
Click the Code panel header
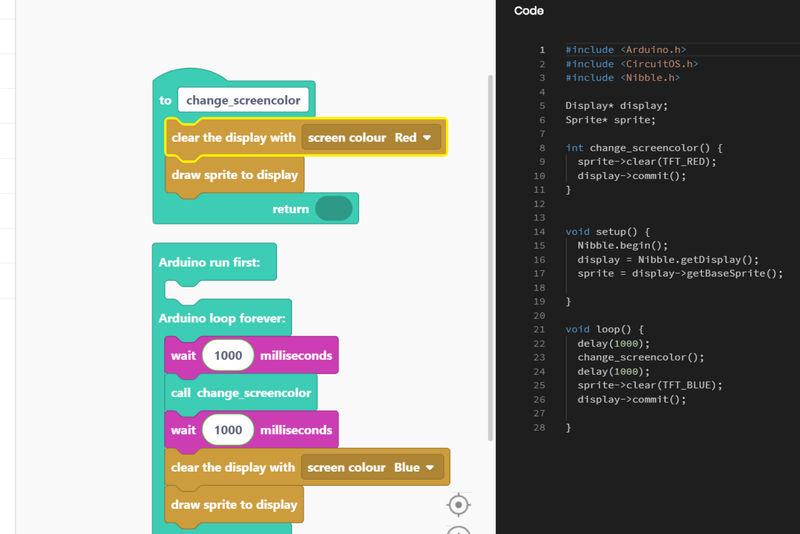pos(529,11)
